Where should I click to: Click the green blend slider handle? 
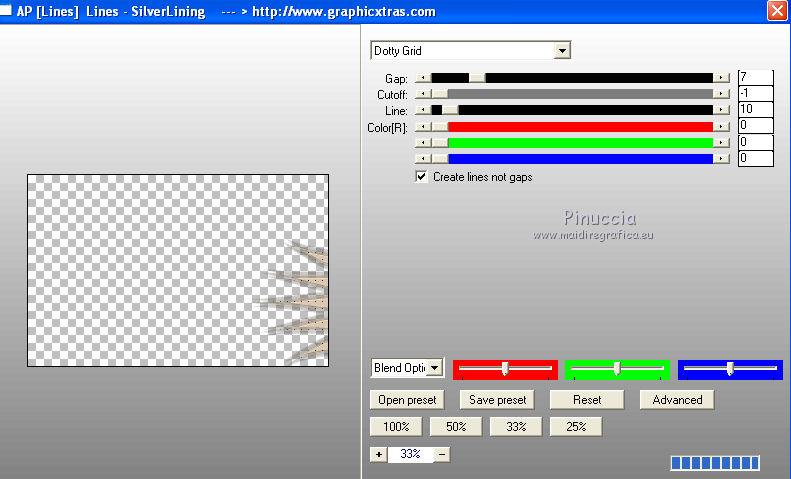click(616, 369)
